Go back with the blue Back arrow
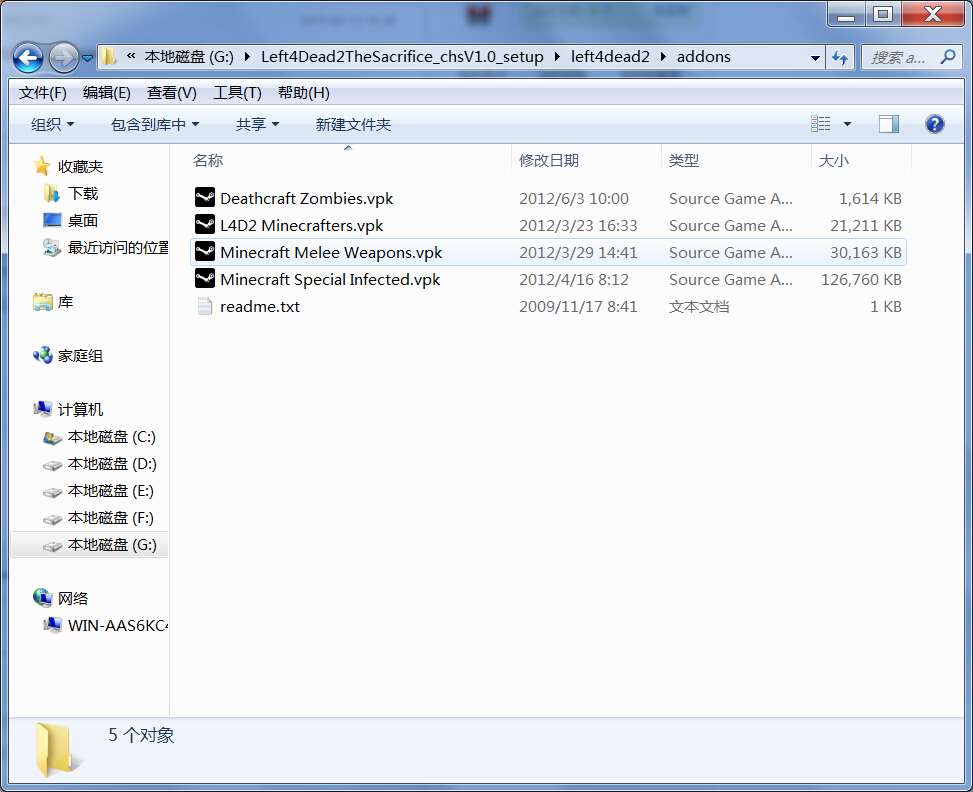The height and width of the screenshot is (792, 973). 28,59
